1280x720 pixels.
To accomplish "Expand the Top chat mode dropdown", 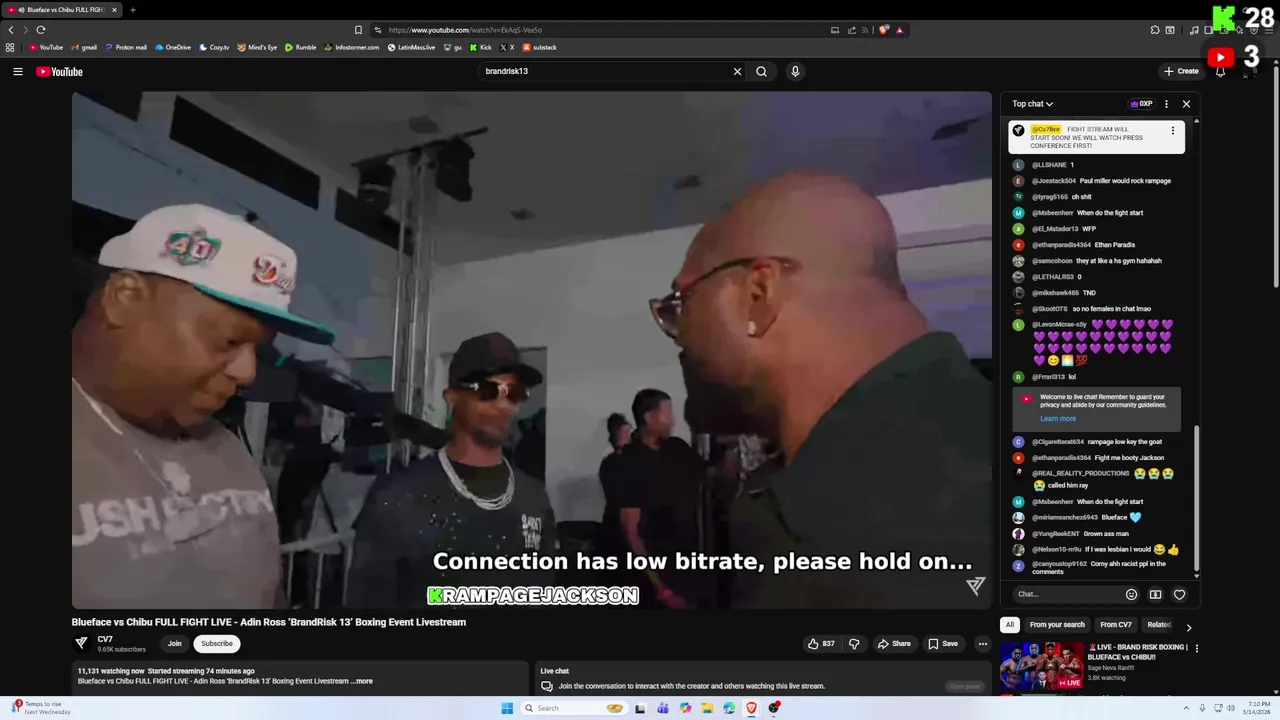I will (1032, 104).
